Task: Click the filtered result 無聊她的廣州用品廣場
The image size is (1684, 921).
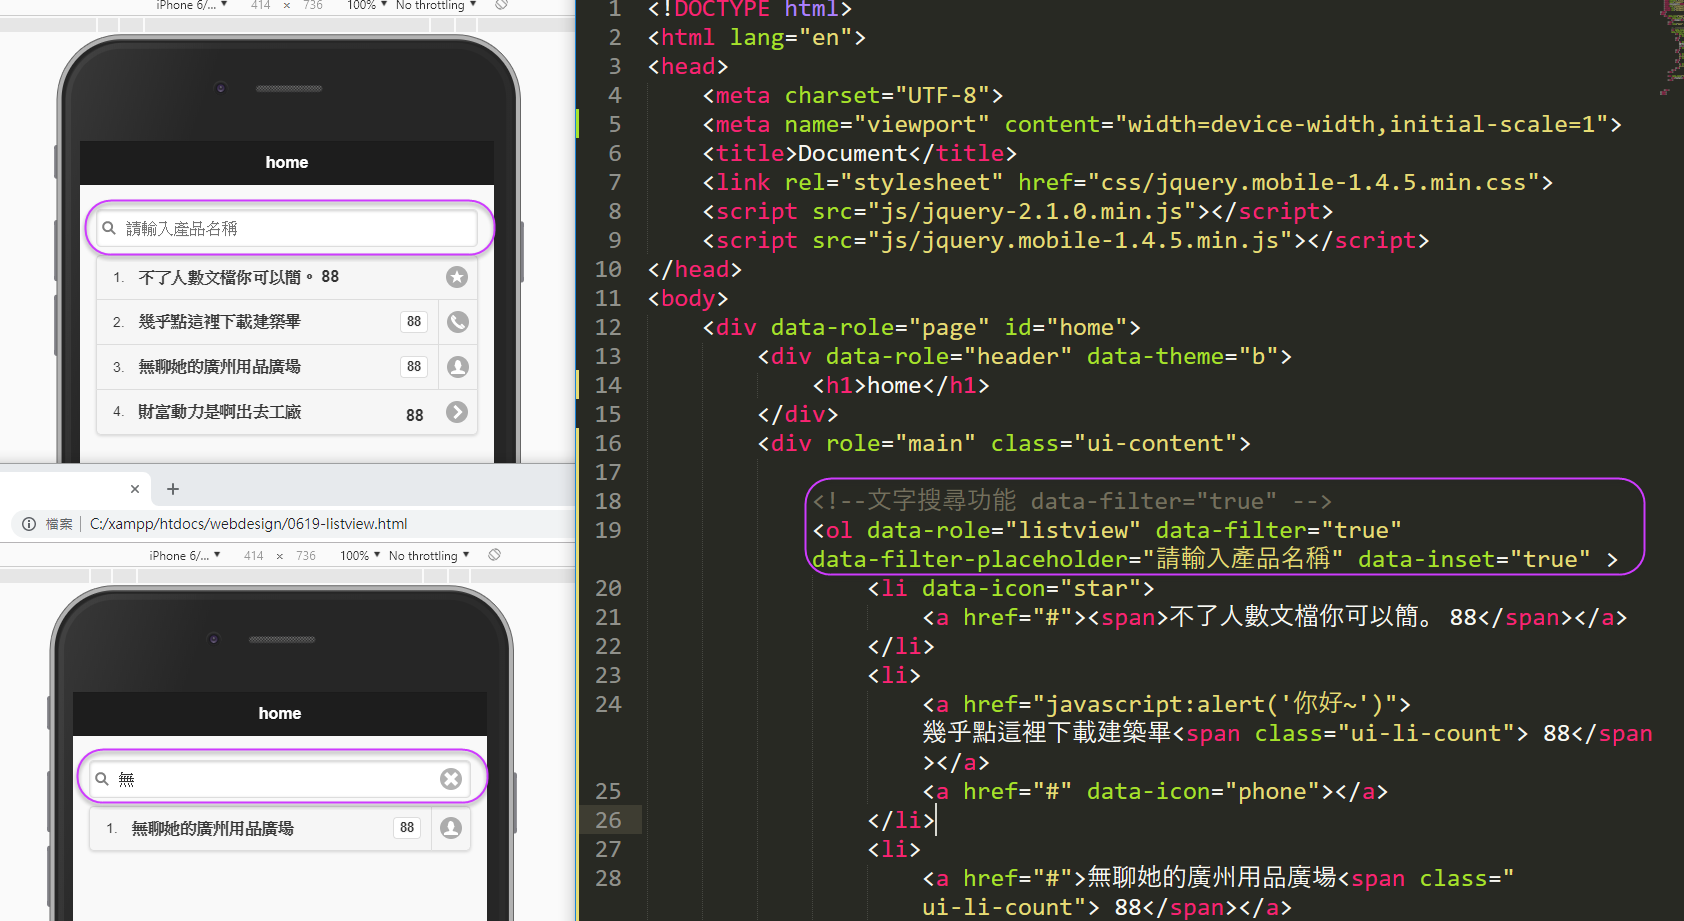Action: (x=213, y=829)
